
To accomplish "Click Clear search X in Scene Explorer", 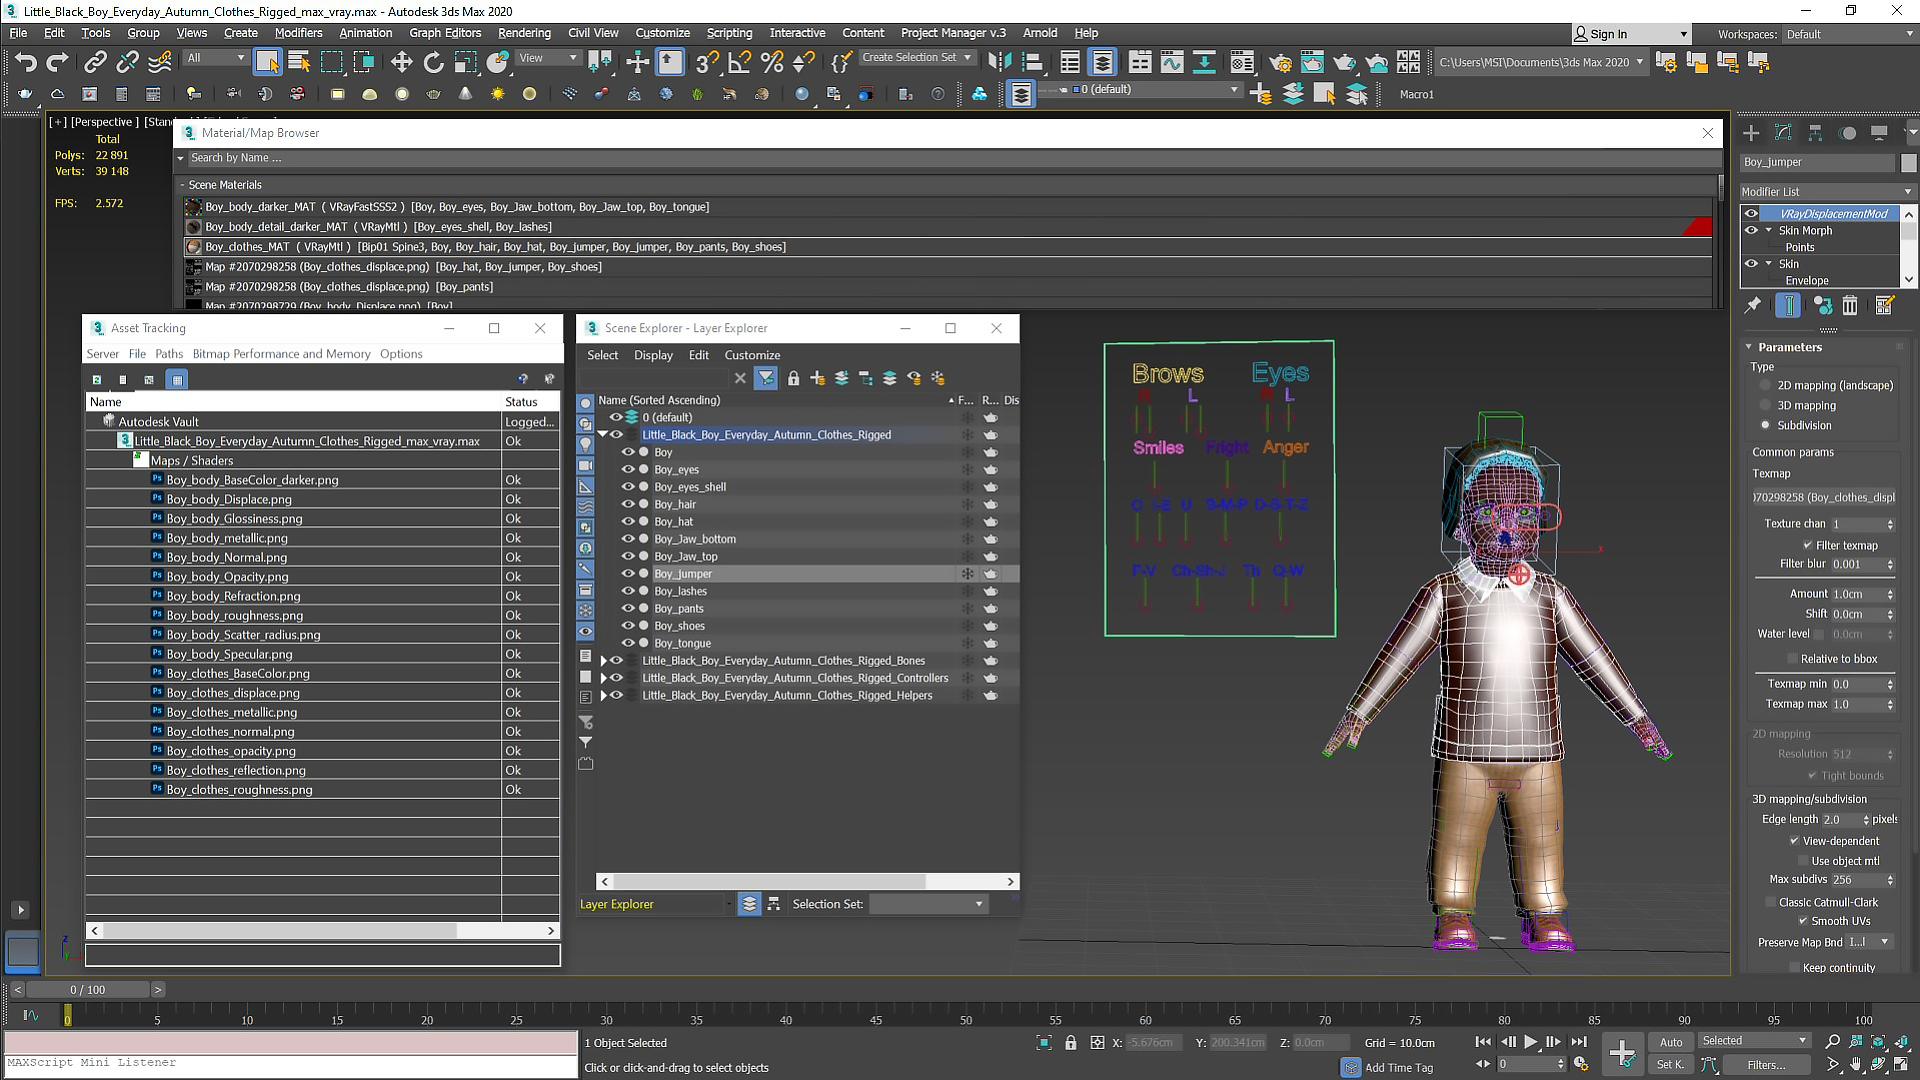I will coord(740,378).
